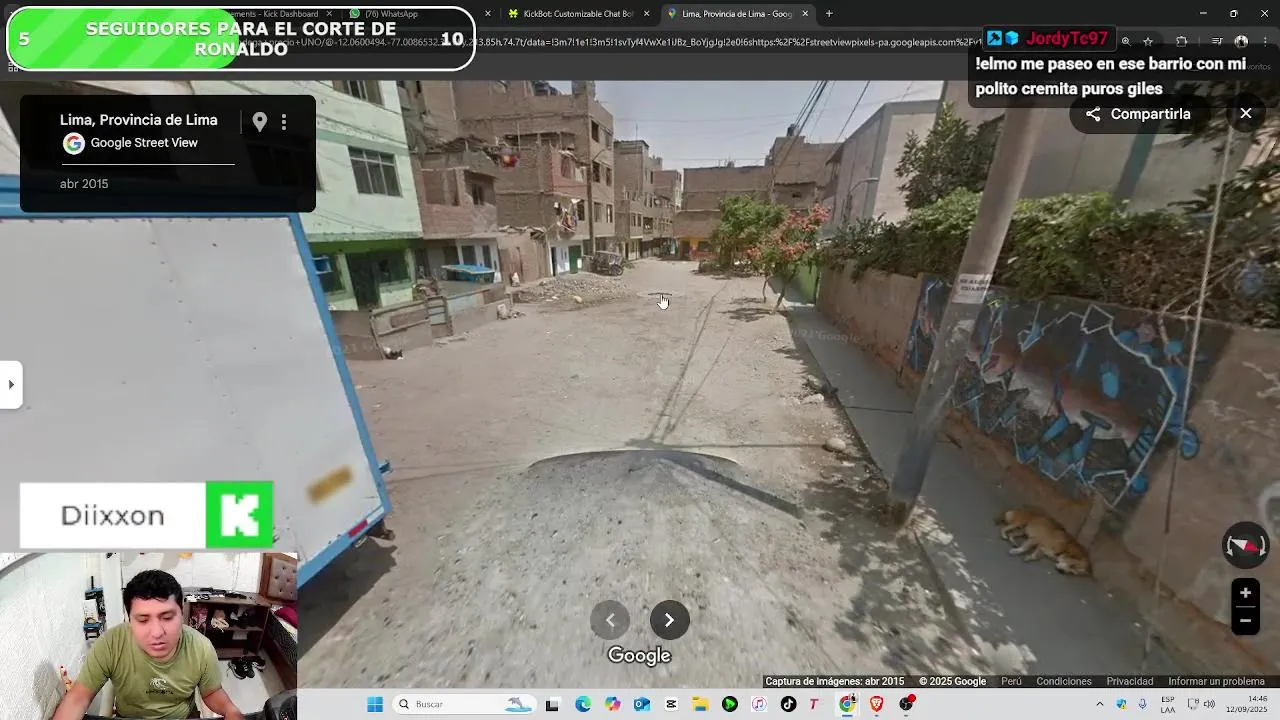
Task: Open Task View from the taskbar
Action: (x=552, y=705)
